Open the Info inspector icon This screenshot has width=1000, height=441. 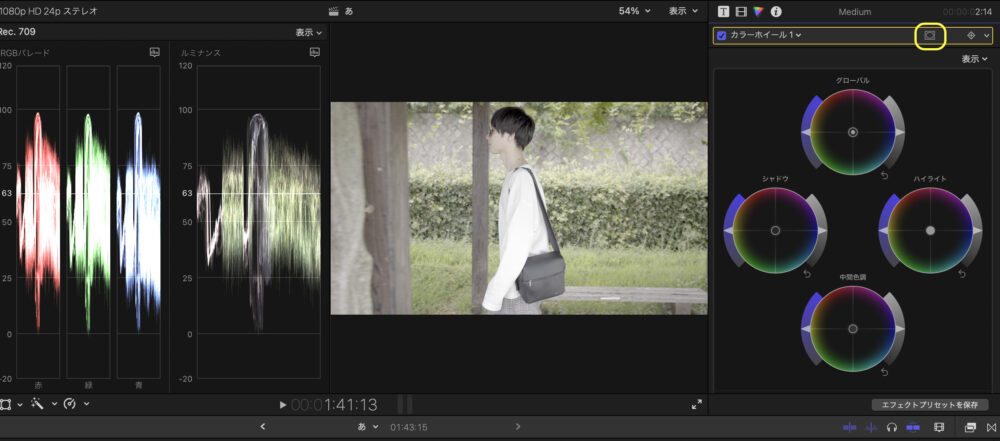(776, 11)
